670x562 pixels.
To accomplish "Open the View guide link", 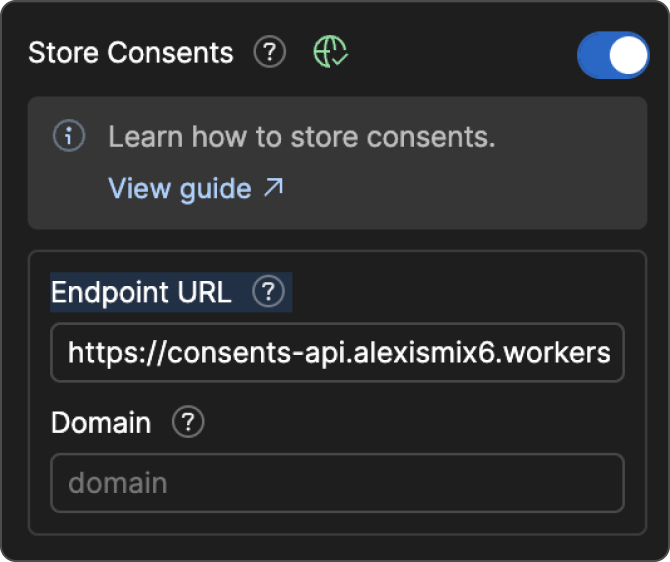I will [x=196, y=188].
